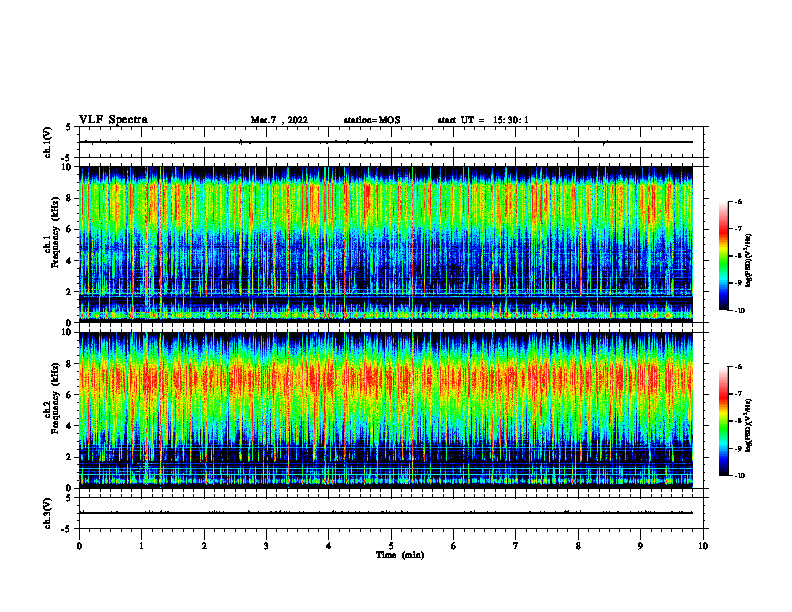
Task: Click the '-10' label on ch.2 color scale
Action: [739, 476]
